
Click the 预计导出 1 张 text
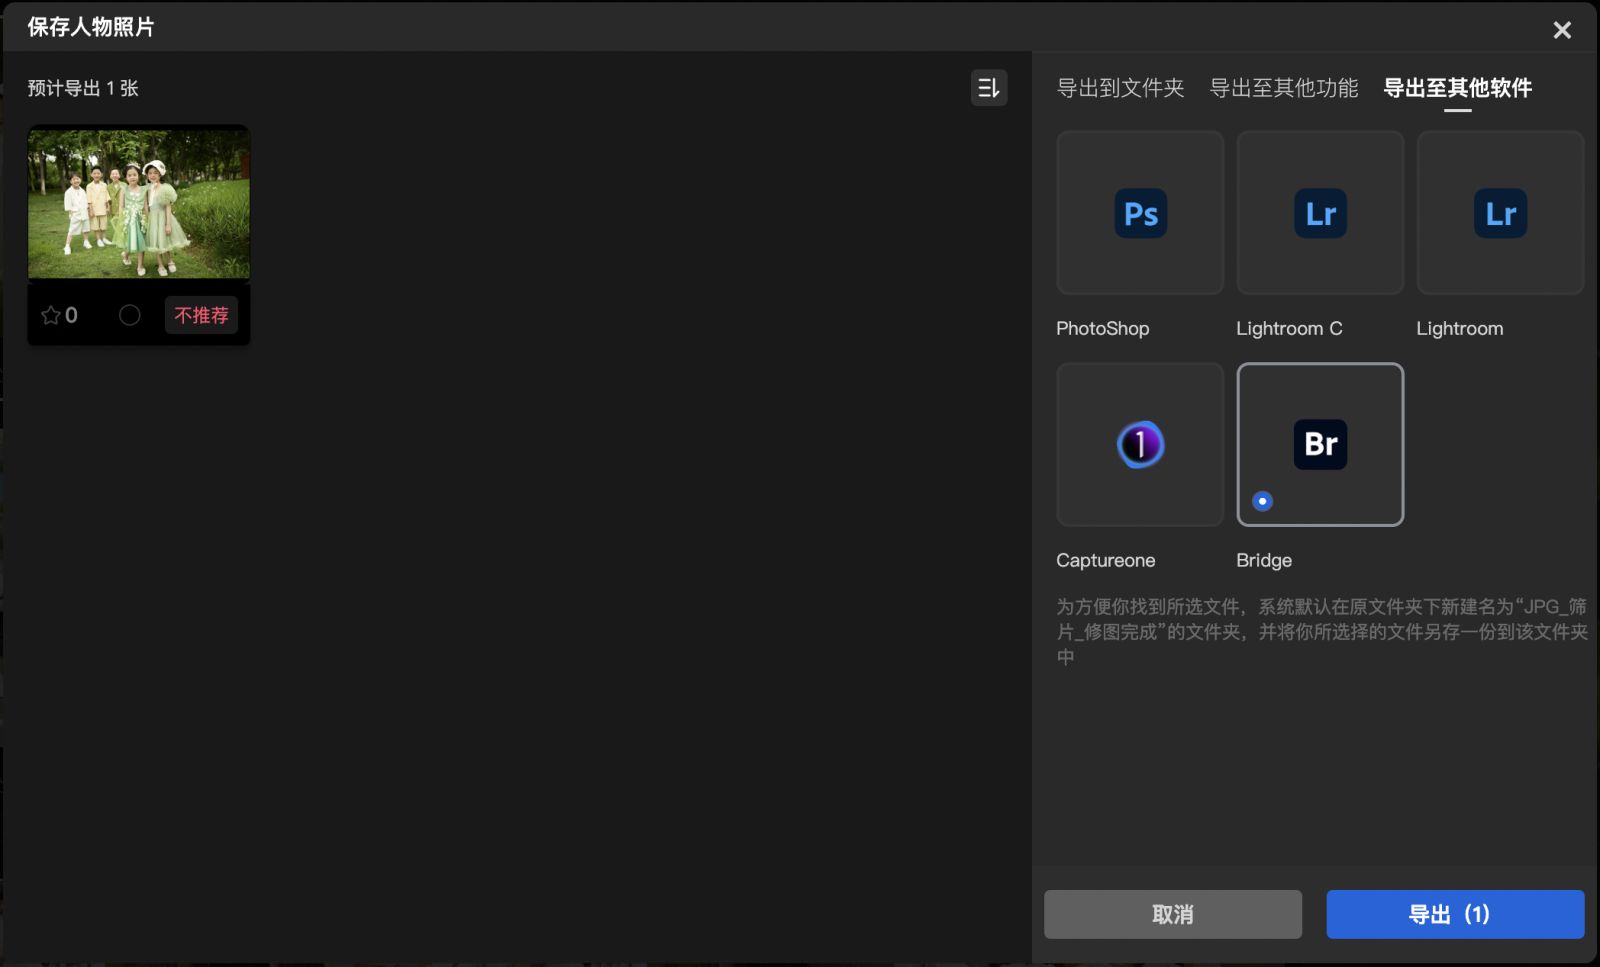pyautogui.click(x=83, y=88)
